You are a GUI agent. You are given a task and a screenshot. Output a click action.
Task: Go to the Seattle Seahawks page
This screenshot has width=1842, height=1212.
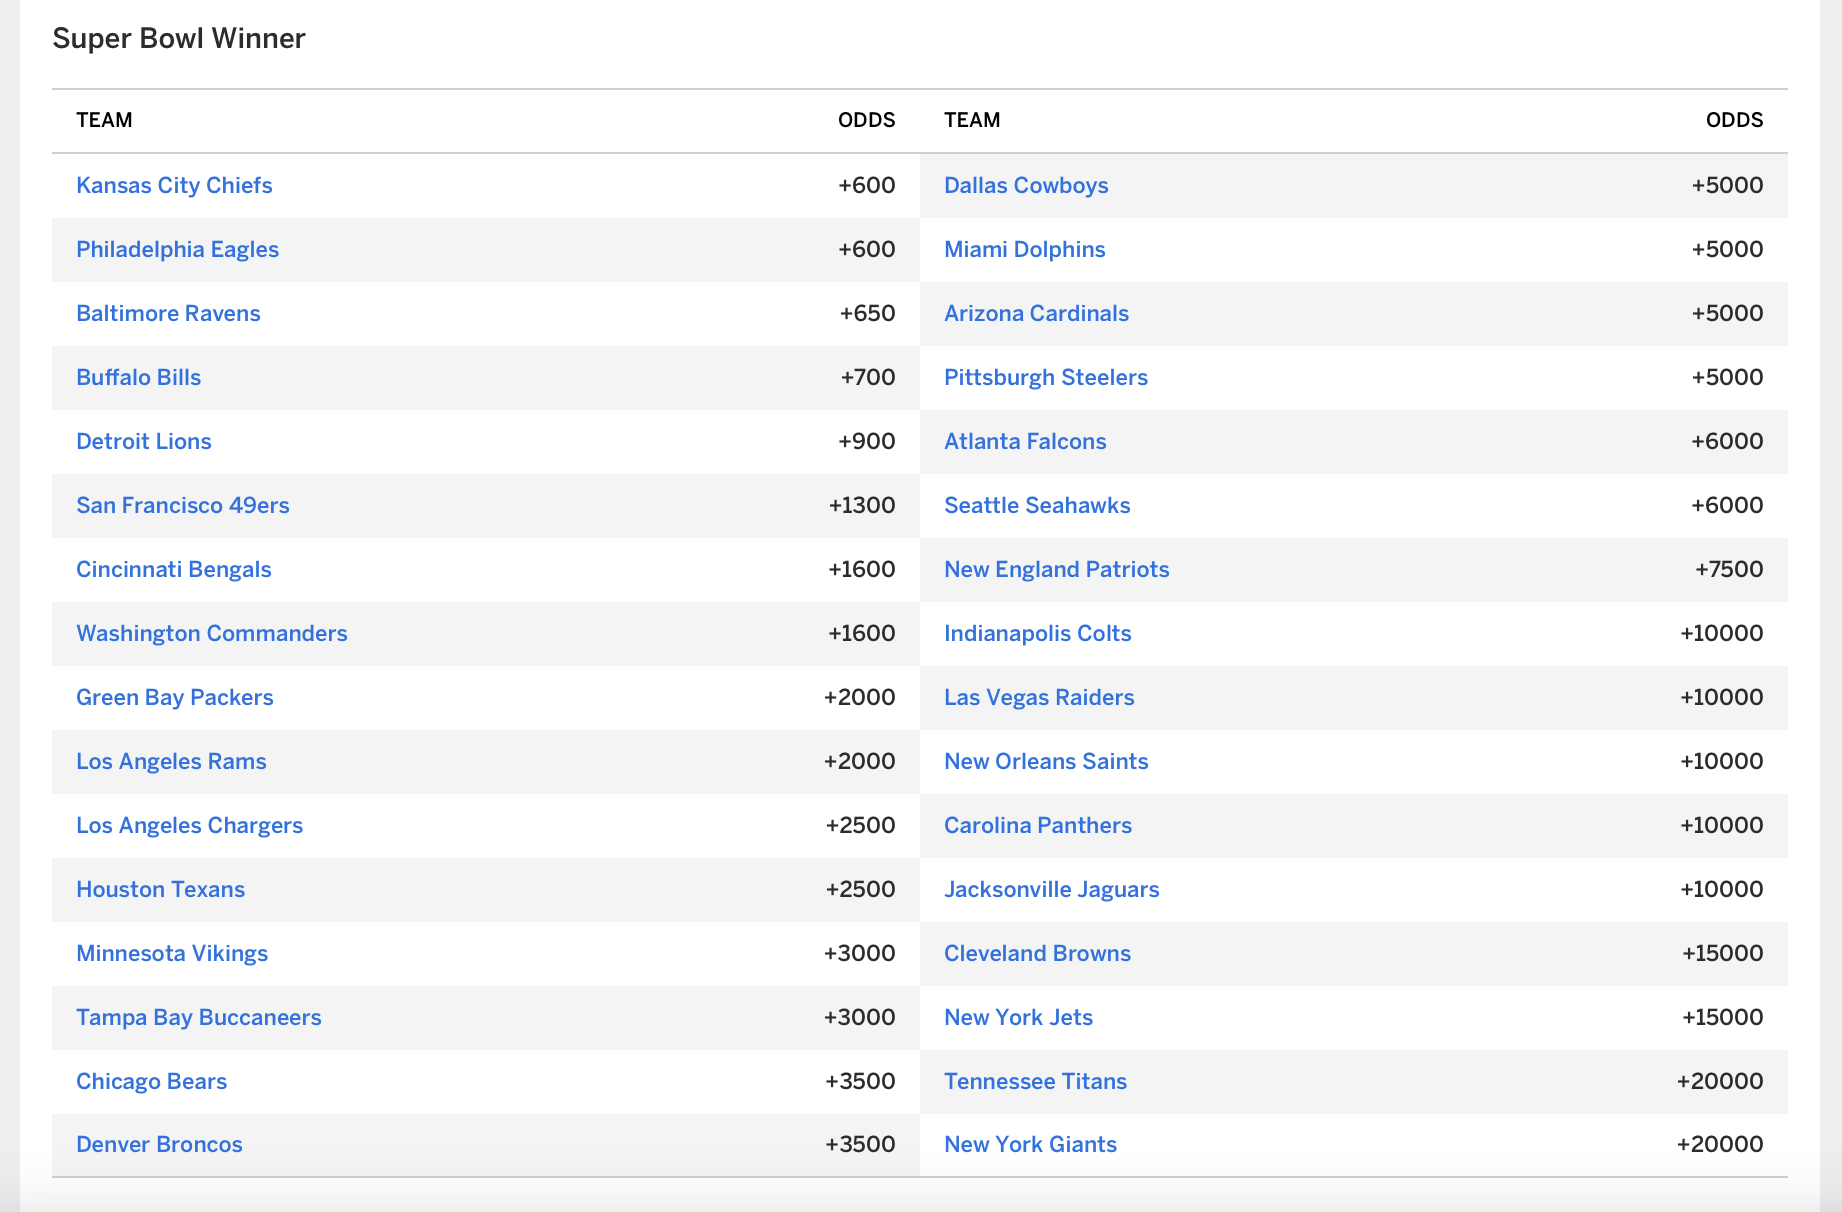click(x=1037, y=505)
